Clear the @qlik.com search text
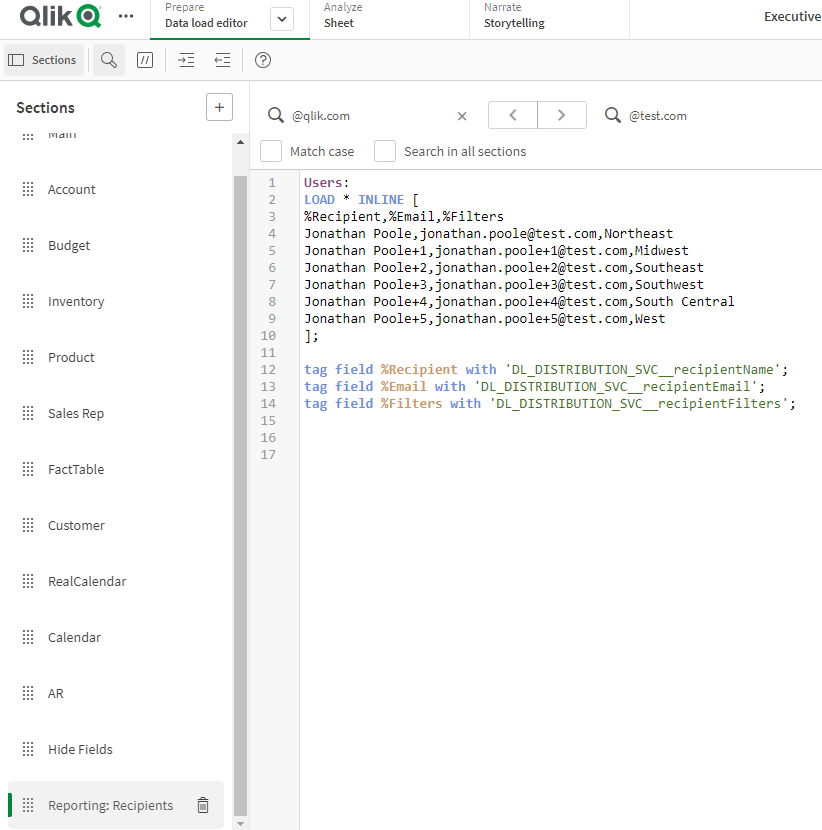Screen dimensions: 822x830 [x=462, y=116]
